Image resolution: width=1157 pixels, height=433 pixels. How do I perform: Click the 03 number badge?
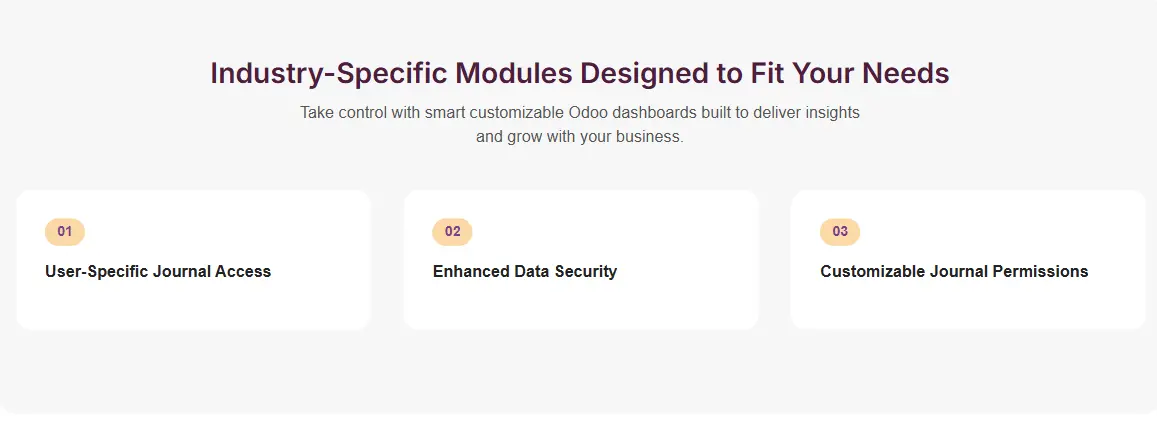[x=840, y=232]
